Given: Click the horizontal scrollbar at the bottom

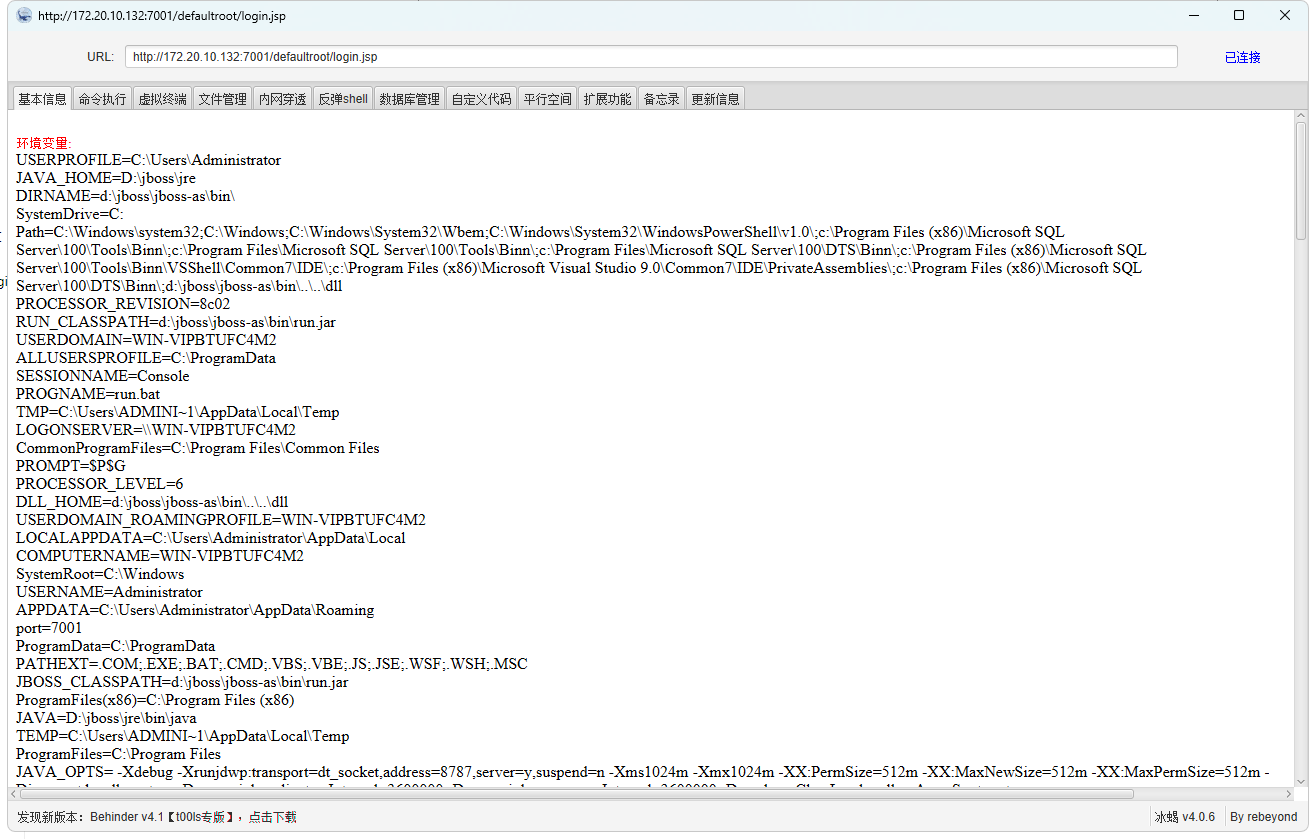Looking at the screenshot, I should tap(575, 794).
